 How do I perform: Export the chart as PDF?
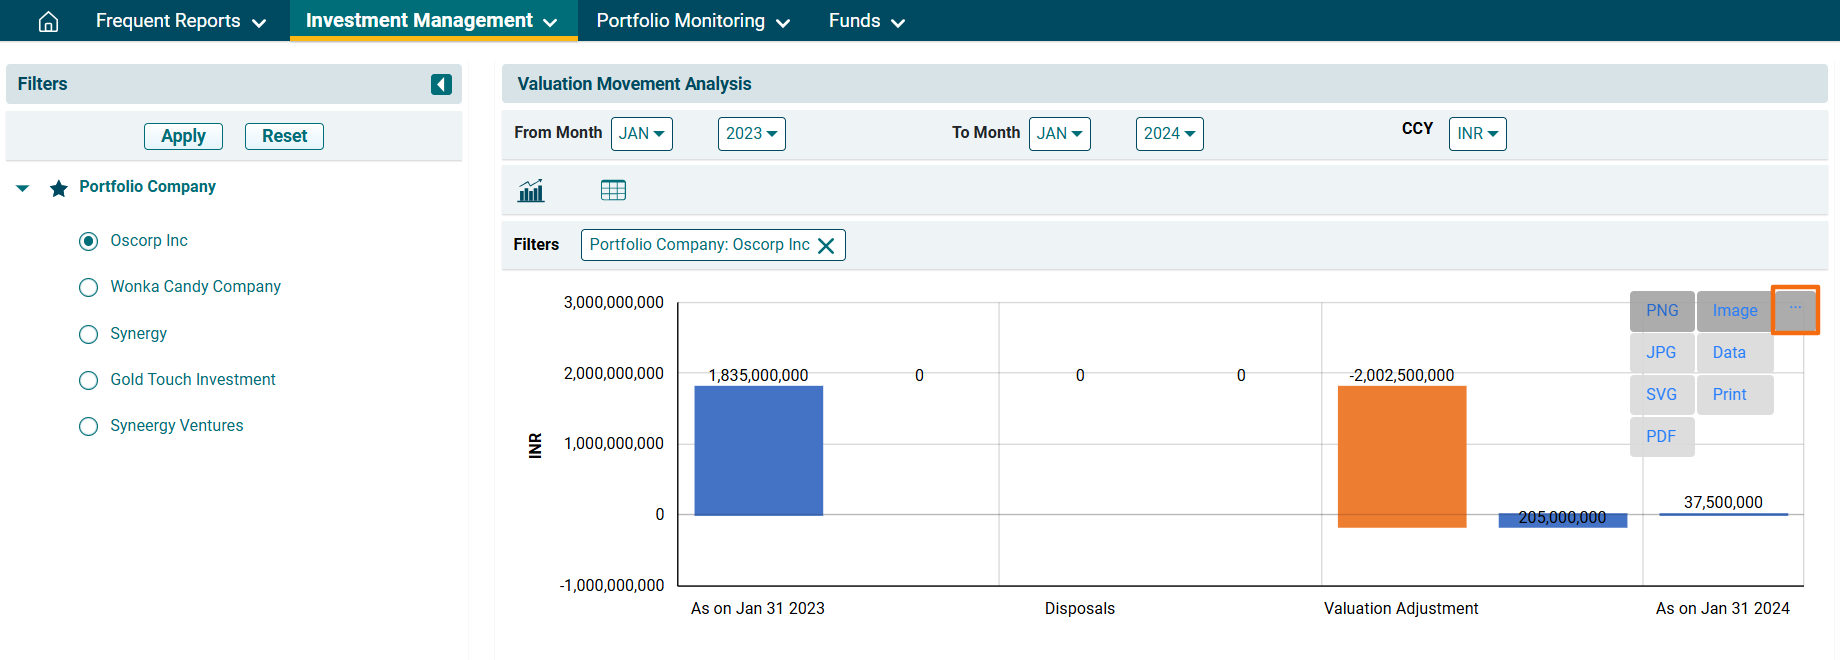(x=1661, y=437)
